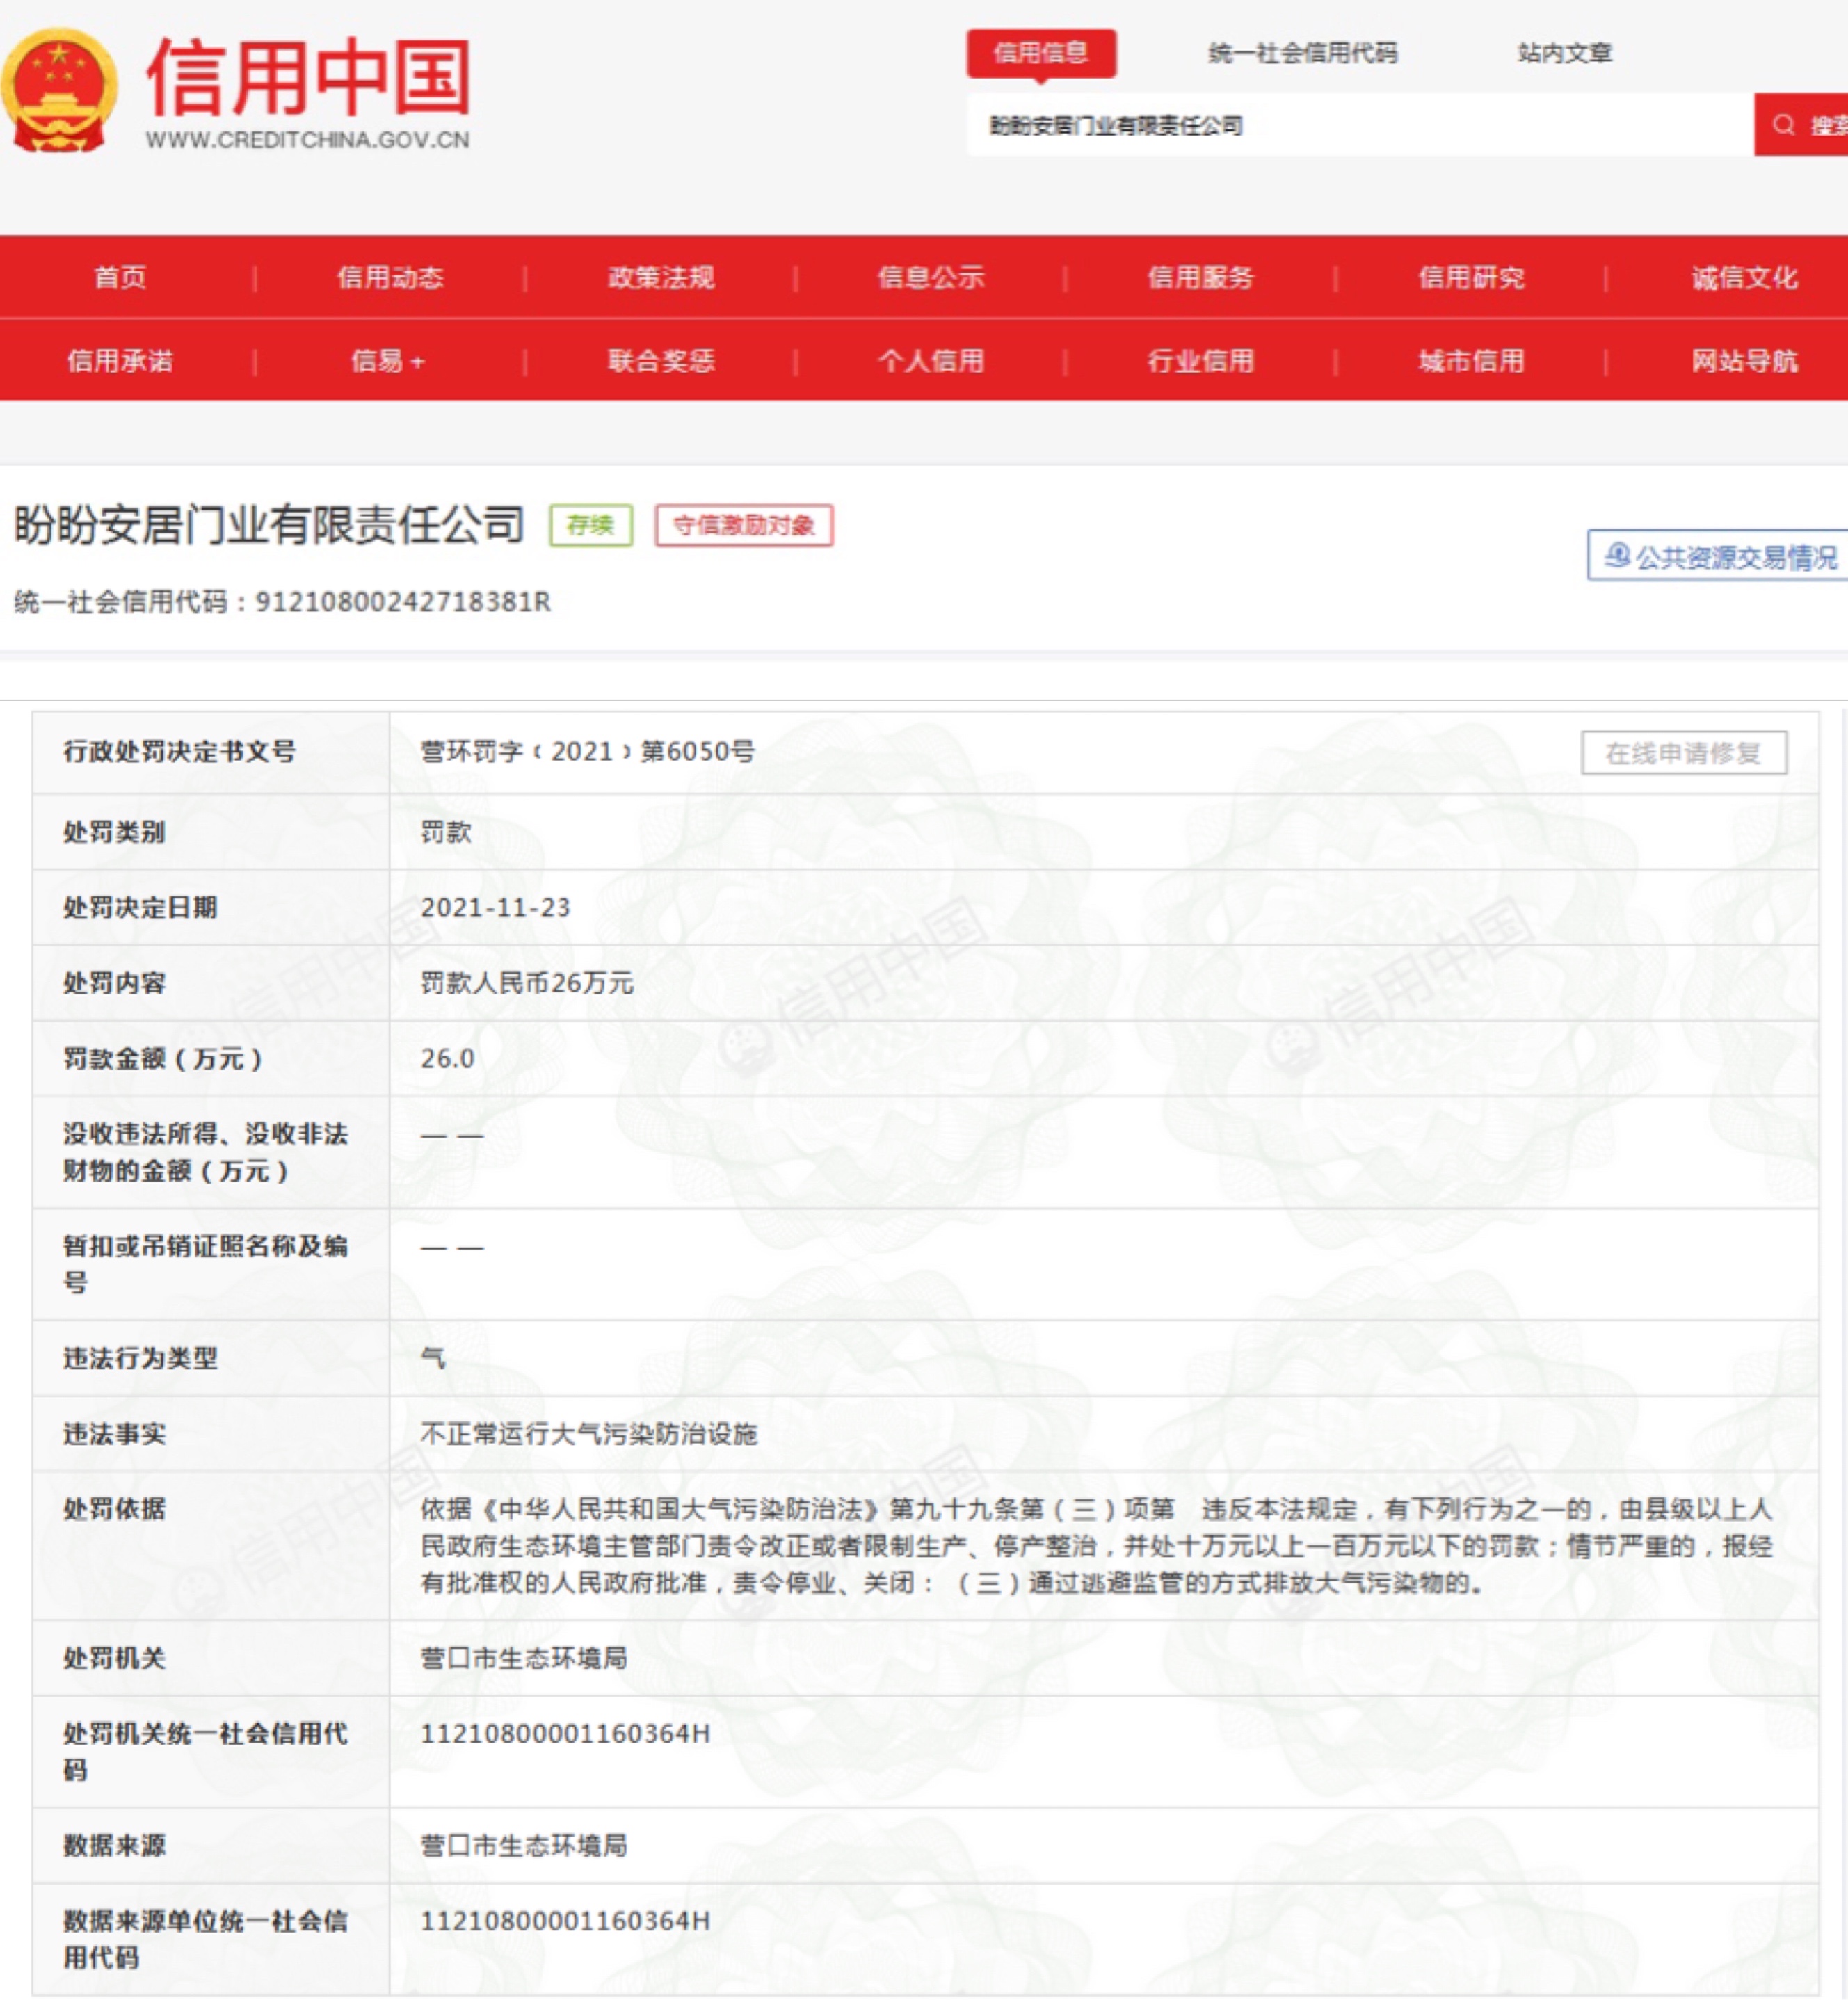Image resolution: width=1848 pixels, height=2000 pixels.
Task: Switch to 站内文章 search tab
Action: 1564,53
